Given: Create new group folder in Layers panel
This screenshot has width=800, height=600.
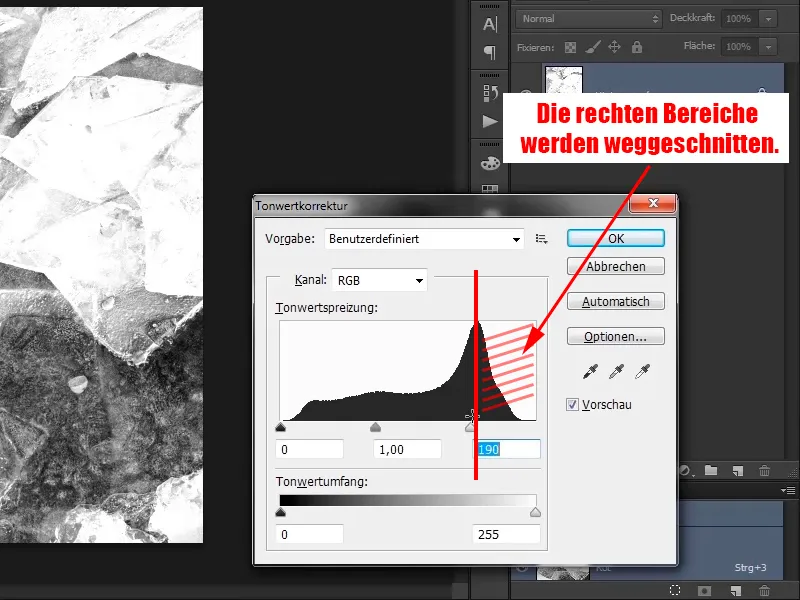Looking at the screenshot, I should pyautogui.click(x=711, y=470).
